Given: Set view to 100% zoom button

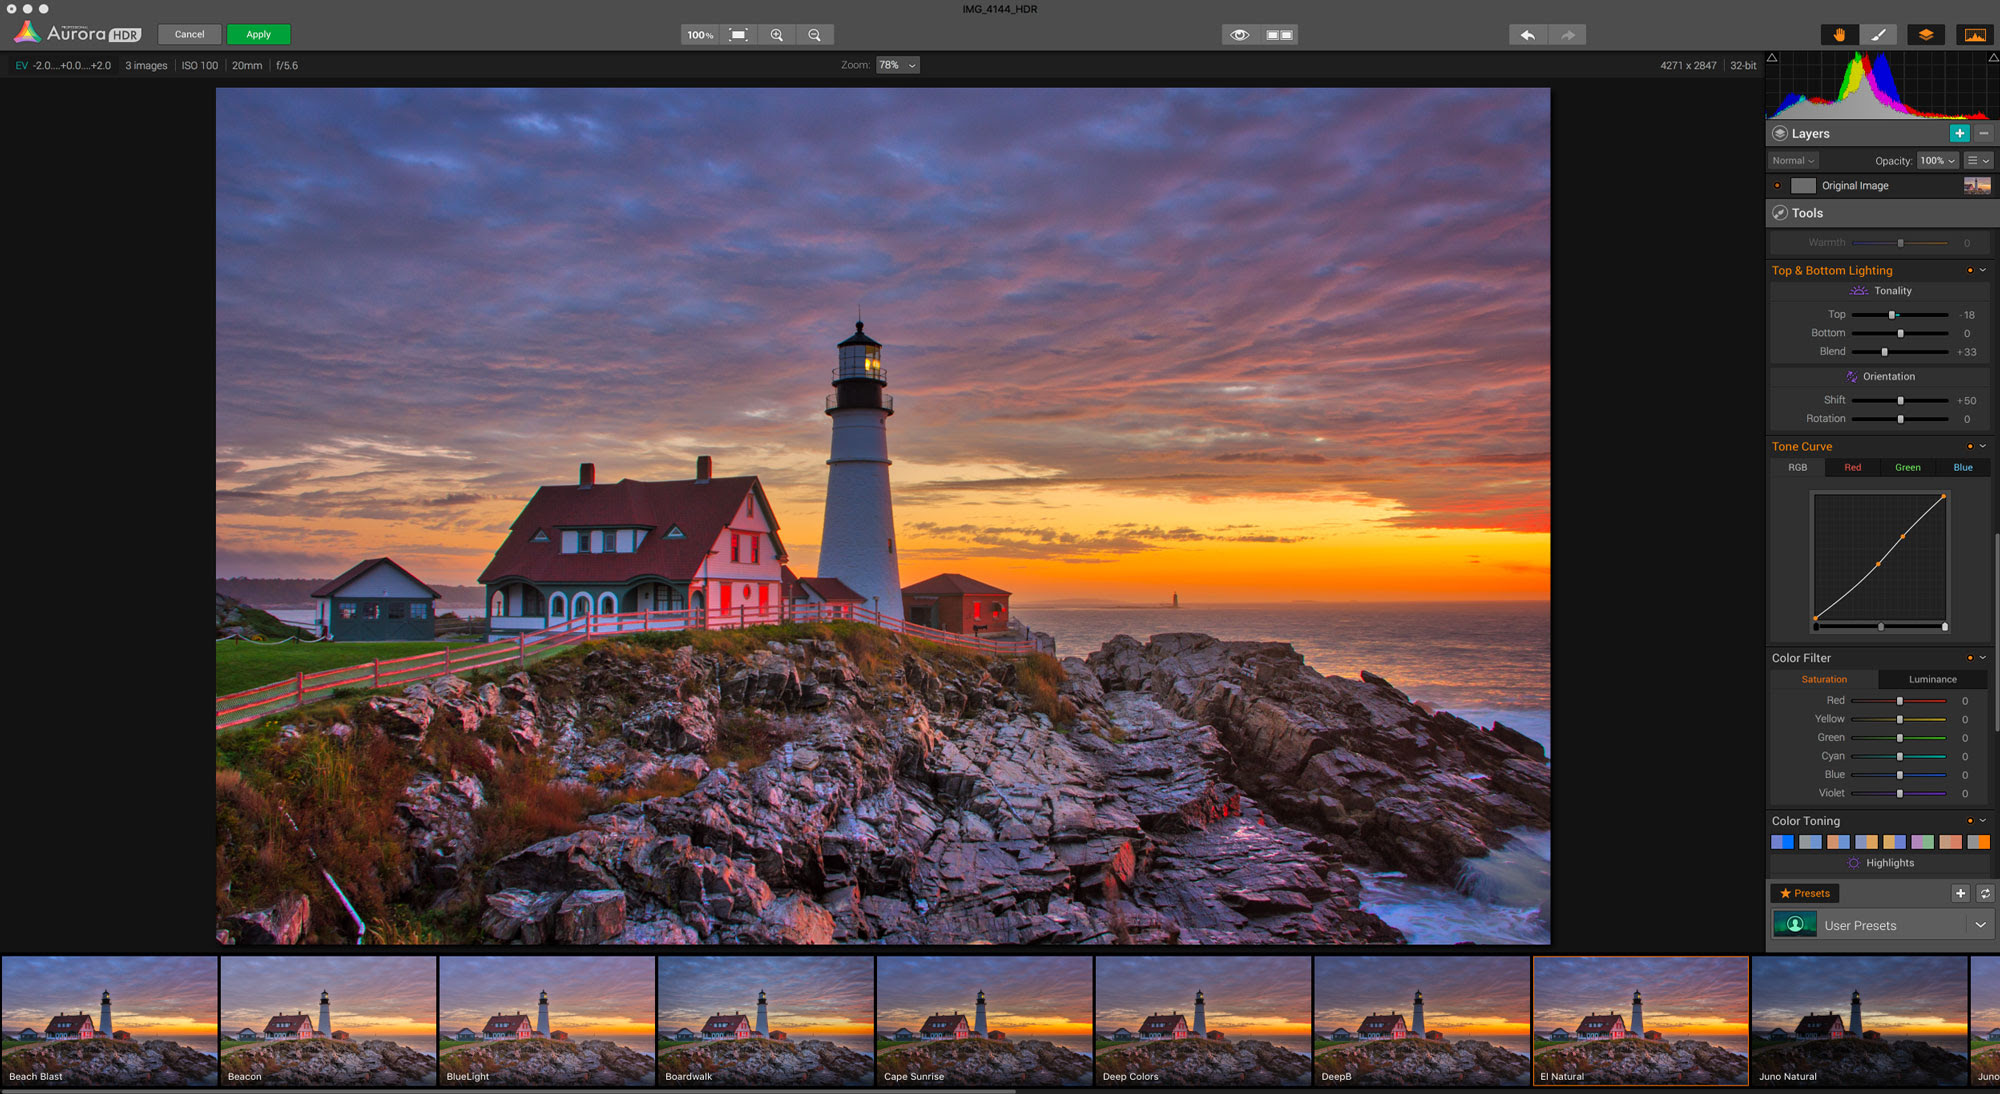Looking at the screenshot, I should point(700,35).
